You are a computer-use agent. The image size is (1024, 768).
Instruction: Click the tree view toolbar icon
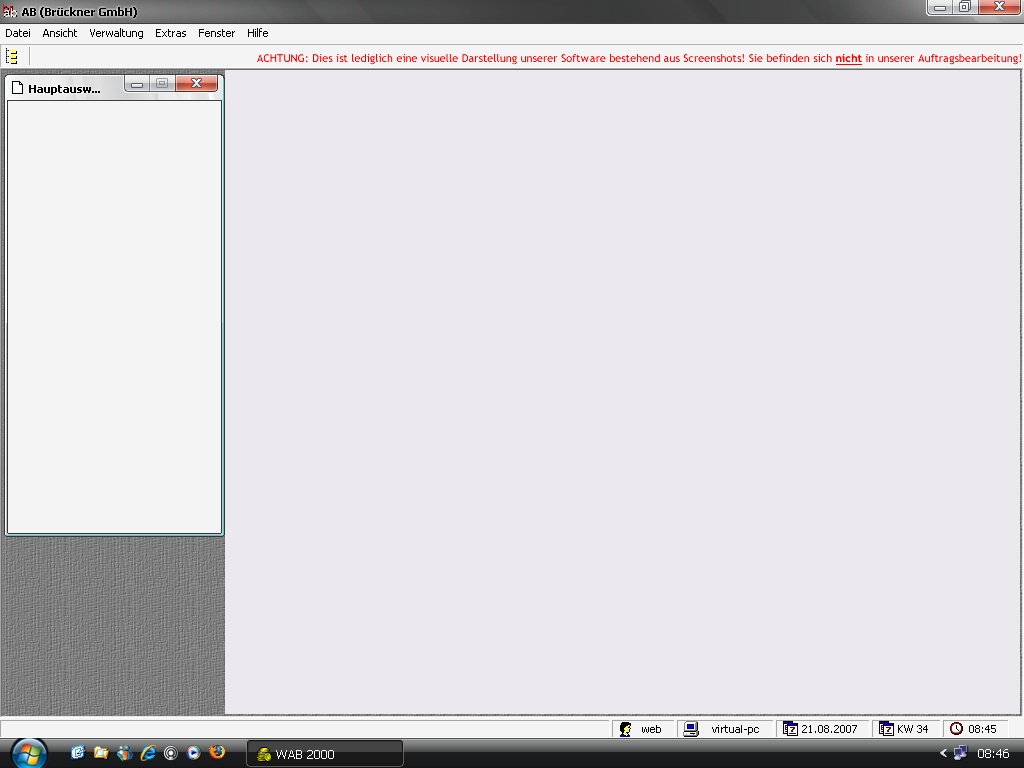click(12, 57)
